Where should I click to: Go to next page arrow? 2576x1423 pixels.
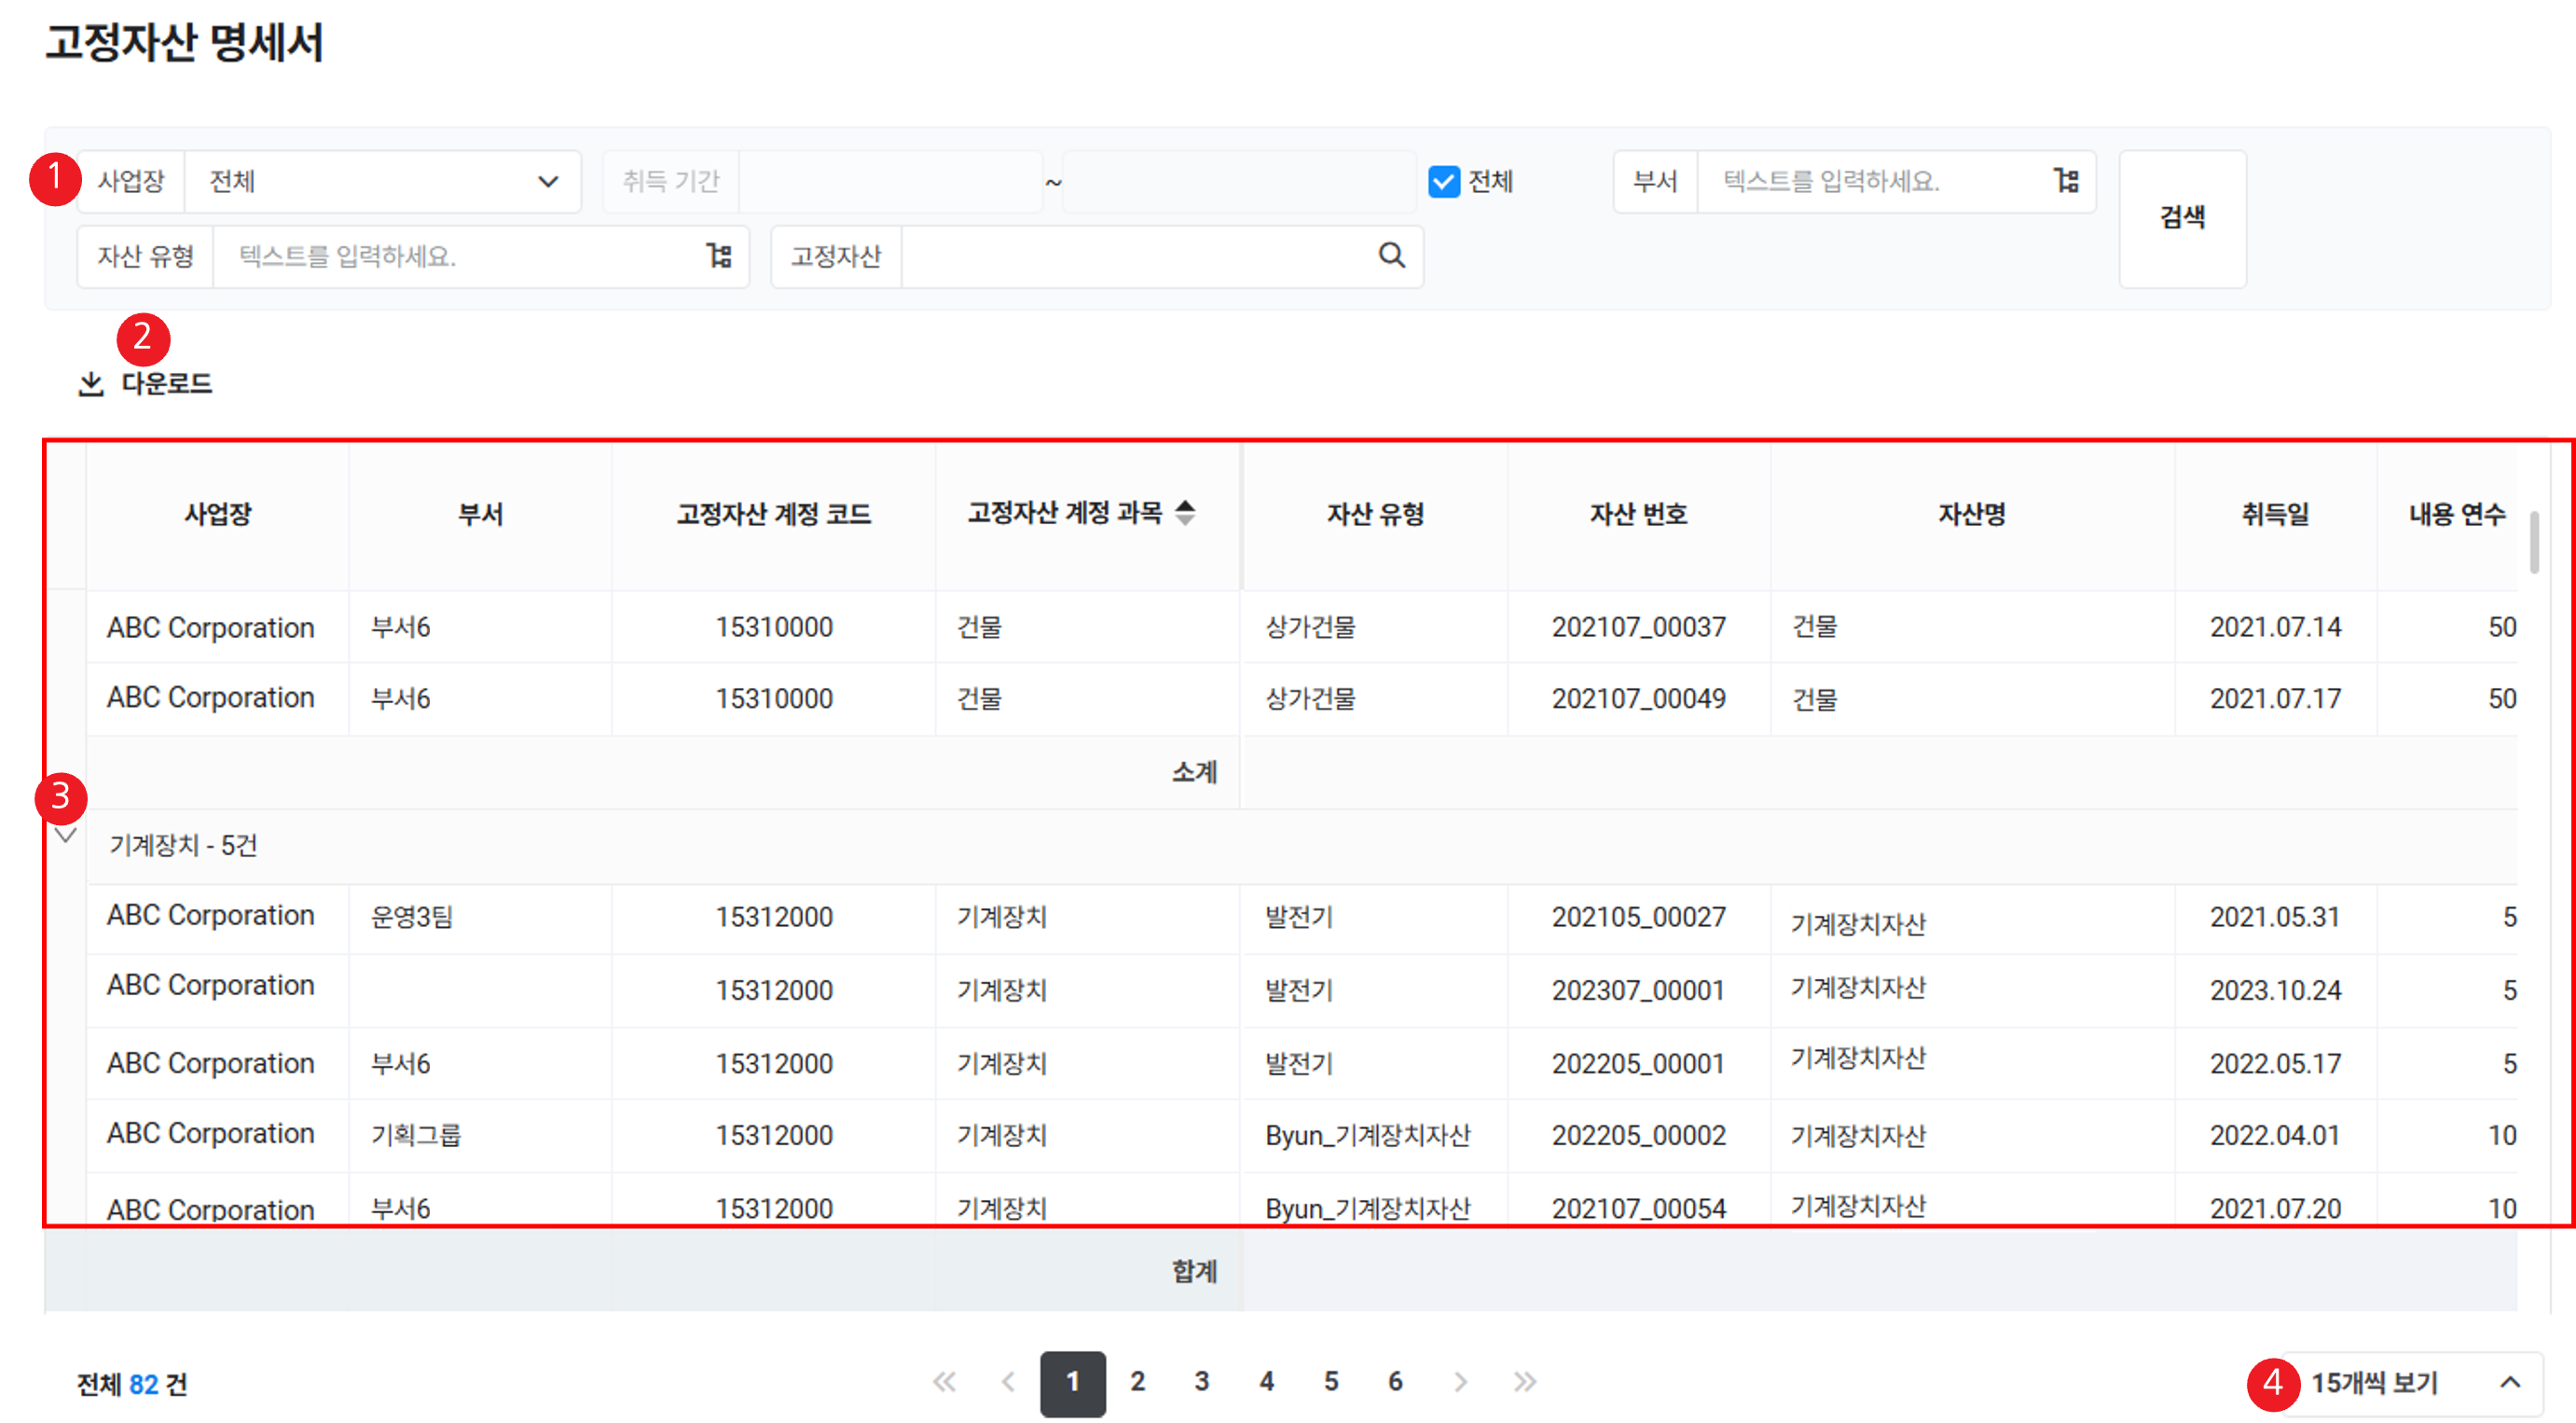tap(1460, 1382)
